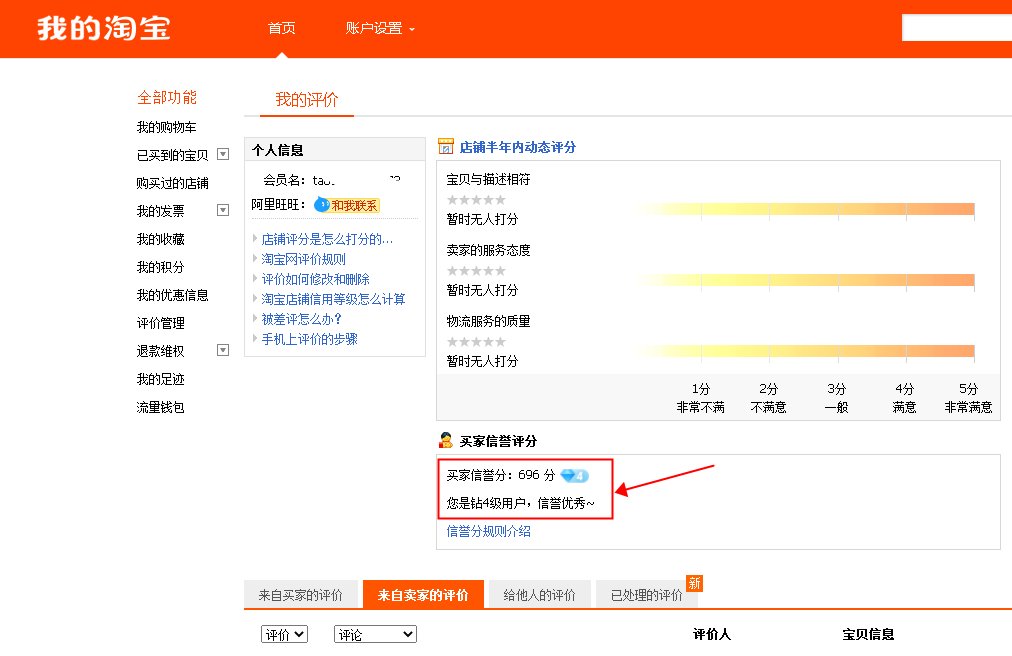Switch to the 给他人的评价 tab
The width and height of the screenshot is (1012, 656).
[539, 593]
